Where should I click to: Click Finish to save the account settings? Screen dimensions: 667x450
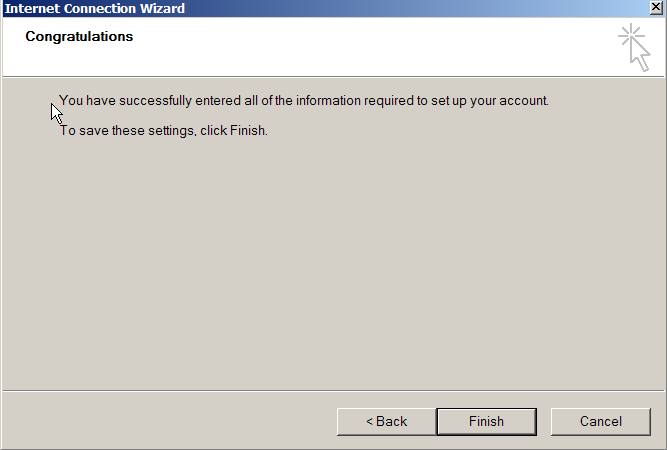487,422
